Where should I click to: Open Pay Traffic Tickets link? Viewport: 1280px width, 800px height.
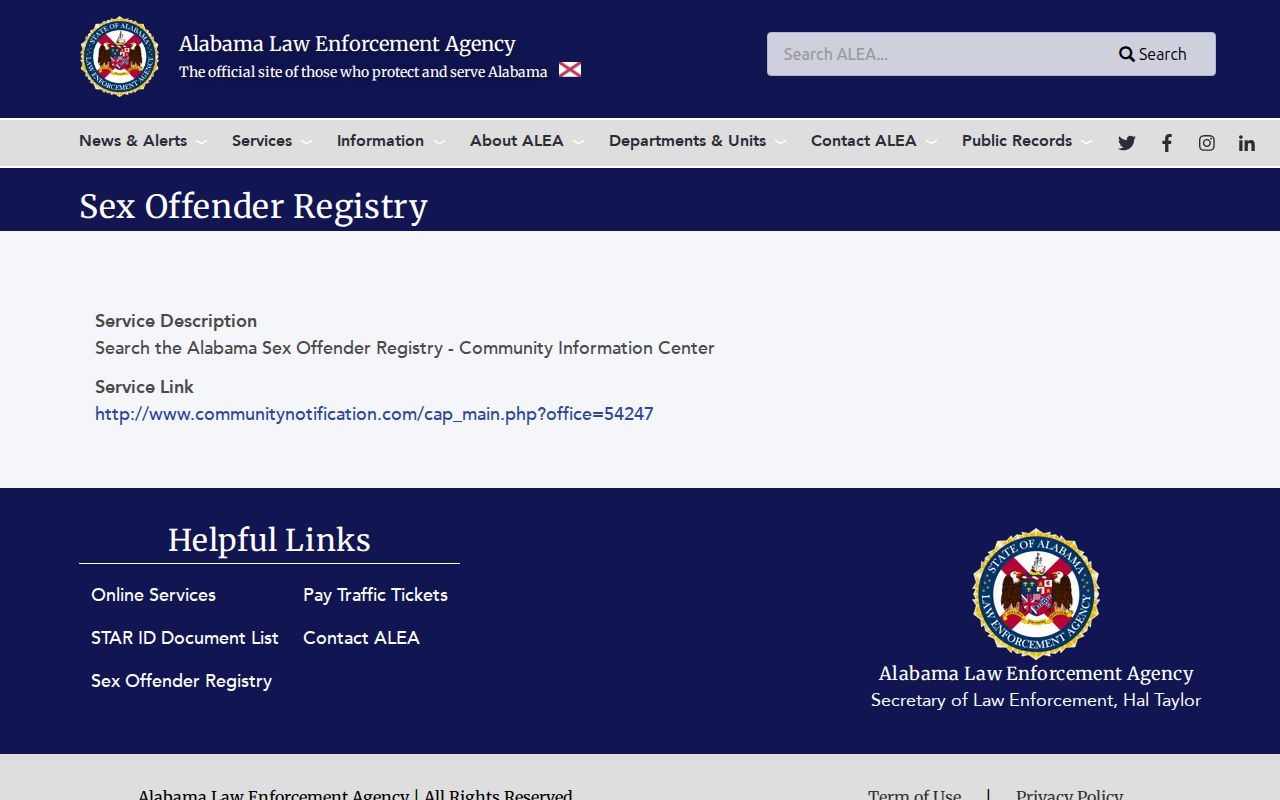click(x=375, y=595)
